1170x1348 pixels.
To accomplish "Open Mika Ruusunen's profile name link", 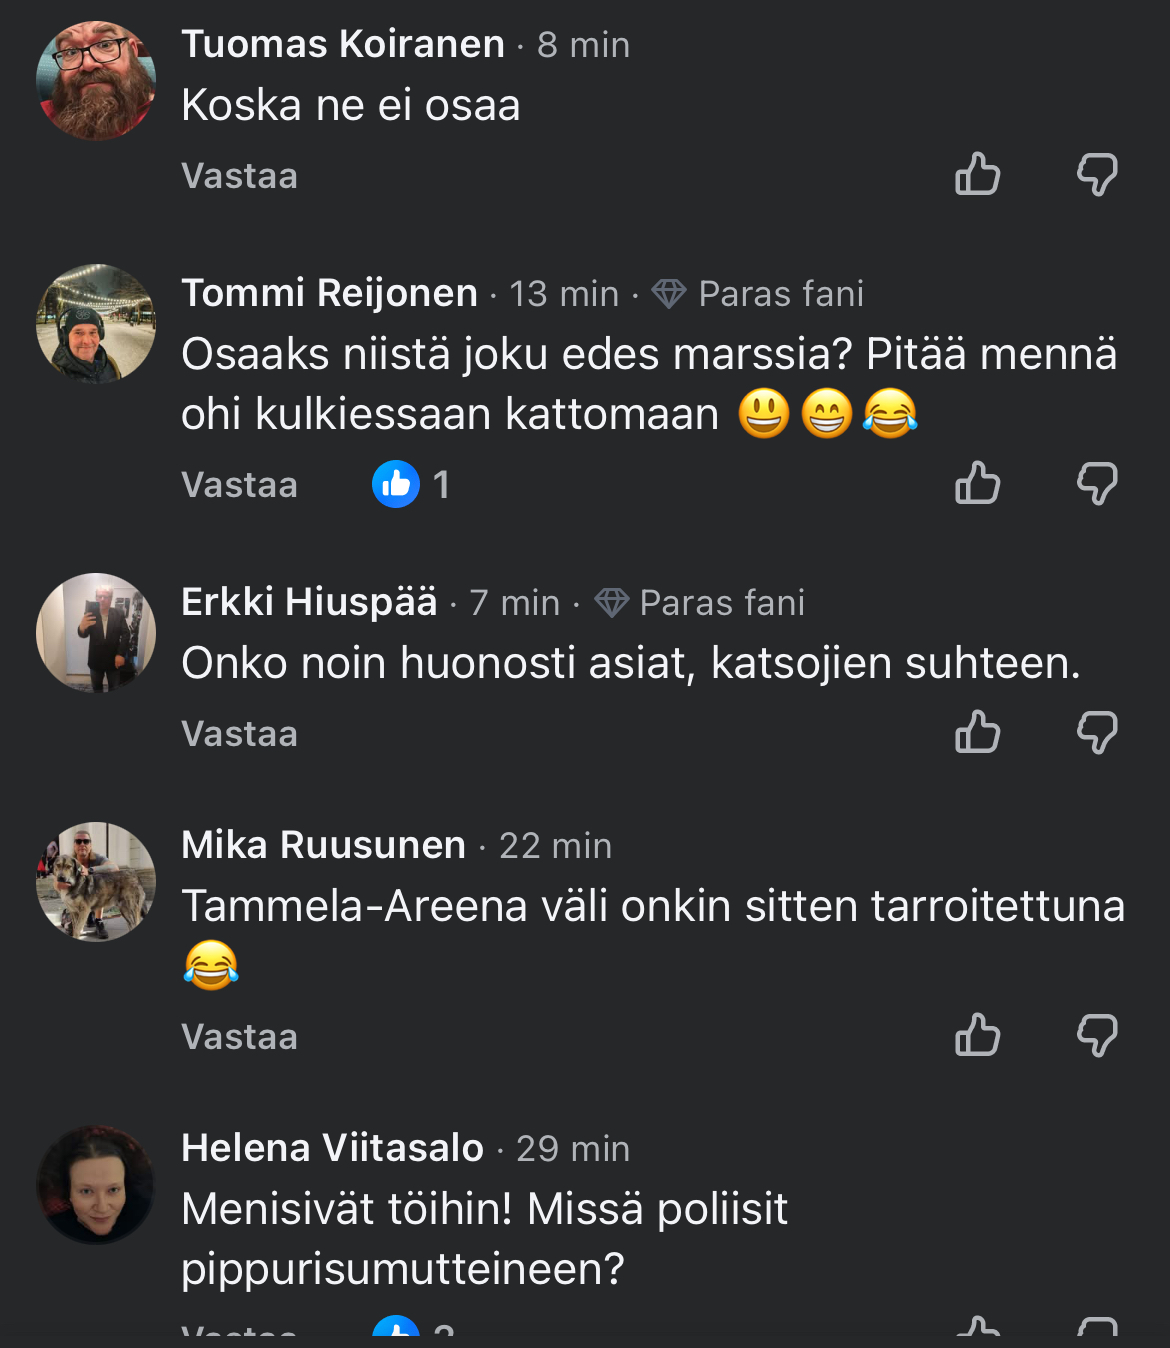I will 323,845.
